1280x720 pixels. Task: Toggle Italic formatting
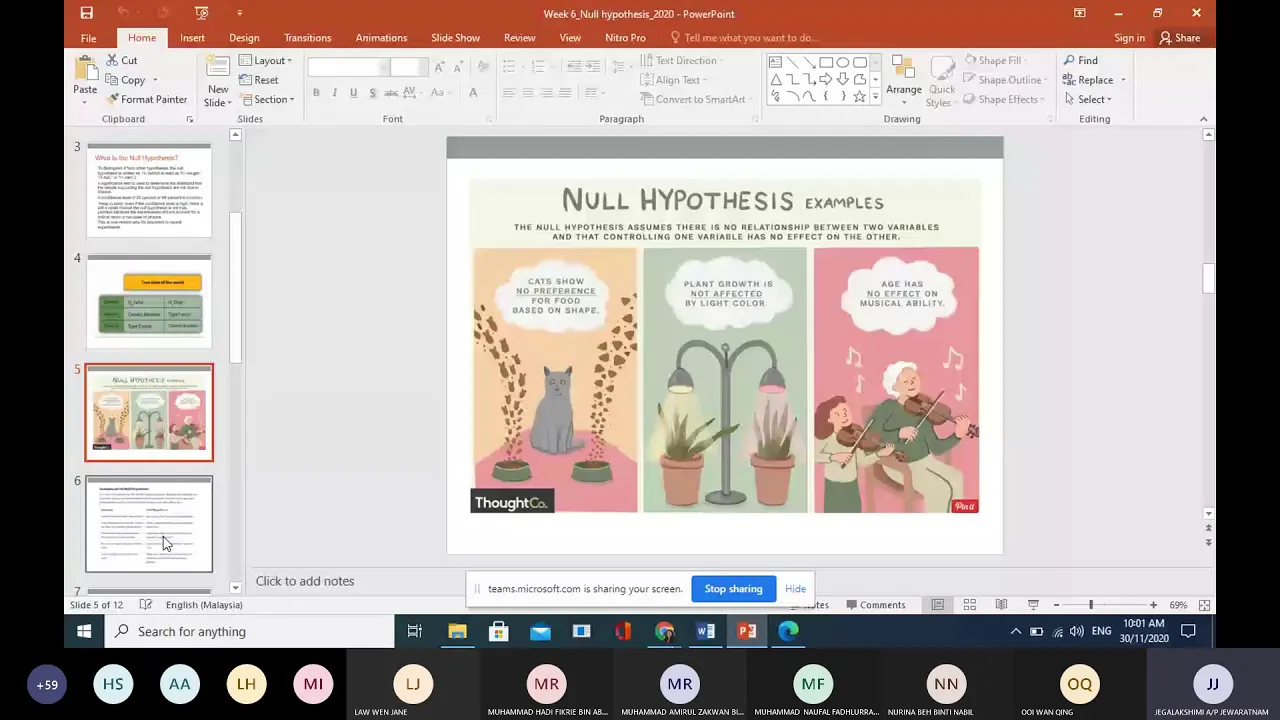[x=335, y=93]
